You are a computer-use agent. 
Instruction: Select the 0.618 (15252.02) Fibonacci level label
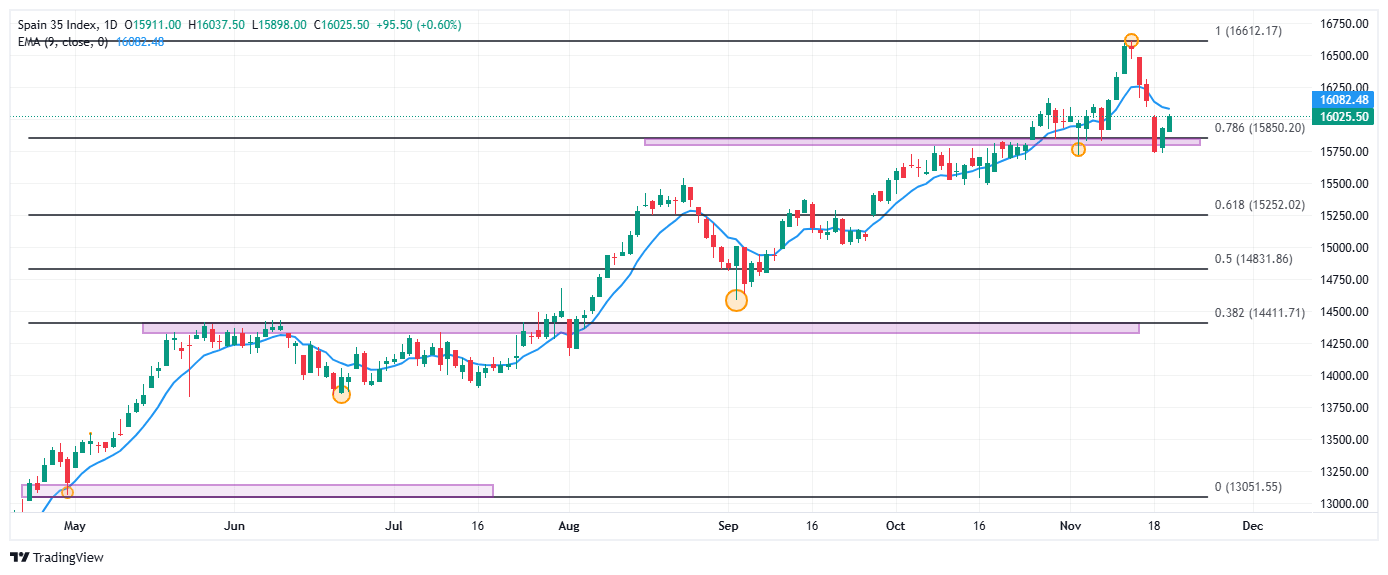1259,205
